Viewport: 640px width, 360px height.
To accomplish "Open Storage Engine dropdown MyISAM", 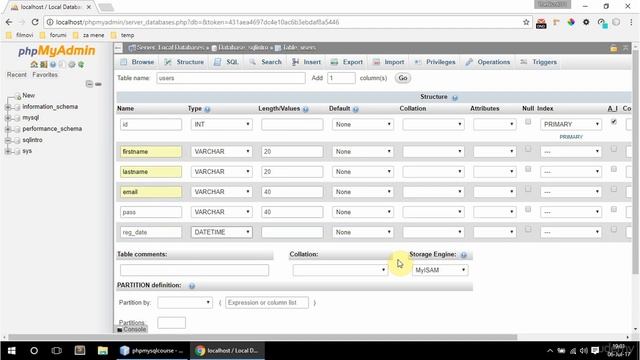I will [x=440, y=270].
